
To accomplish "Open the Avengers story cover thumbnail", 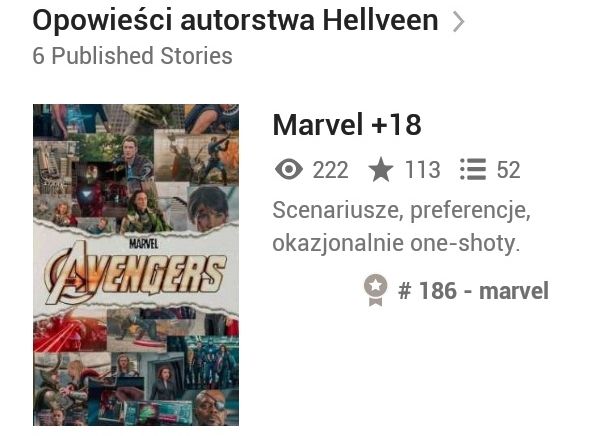I will pyautogui.click(x=136, y=265).
